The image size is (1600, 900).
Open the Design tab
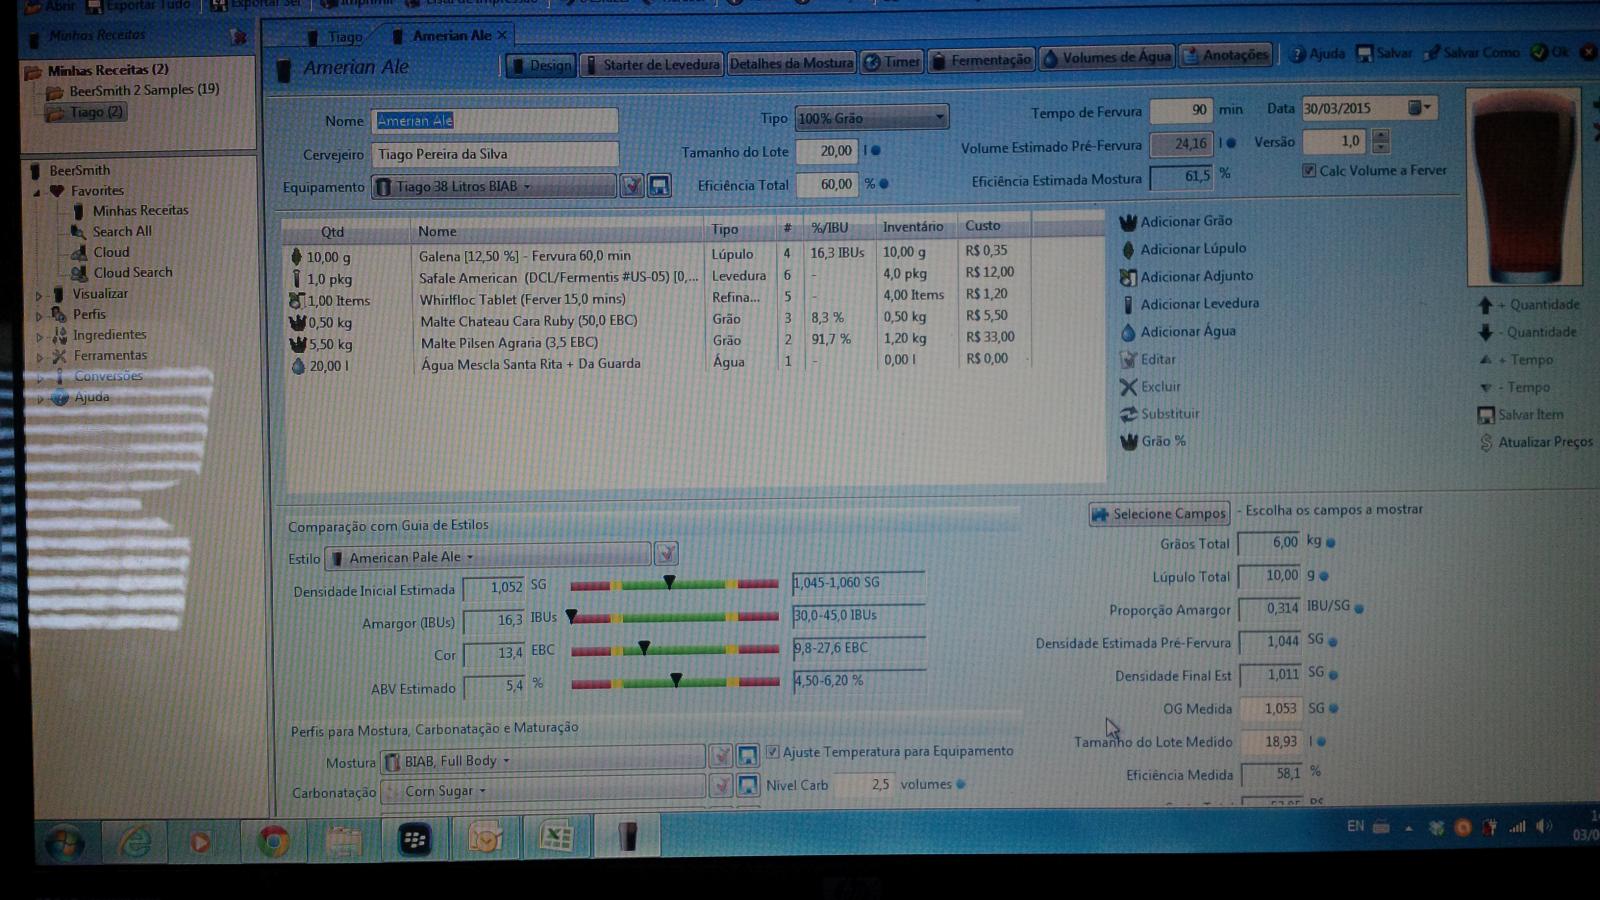541,65
